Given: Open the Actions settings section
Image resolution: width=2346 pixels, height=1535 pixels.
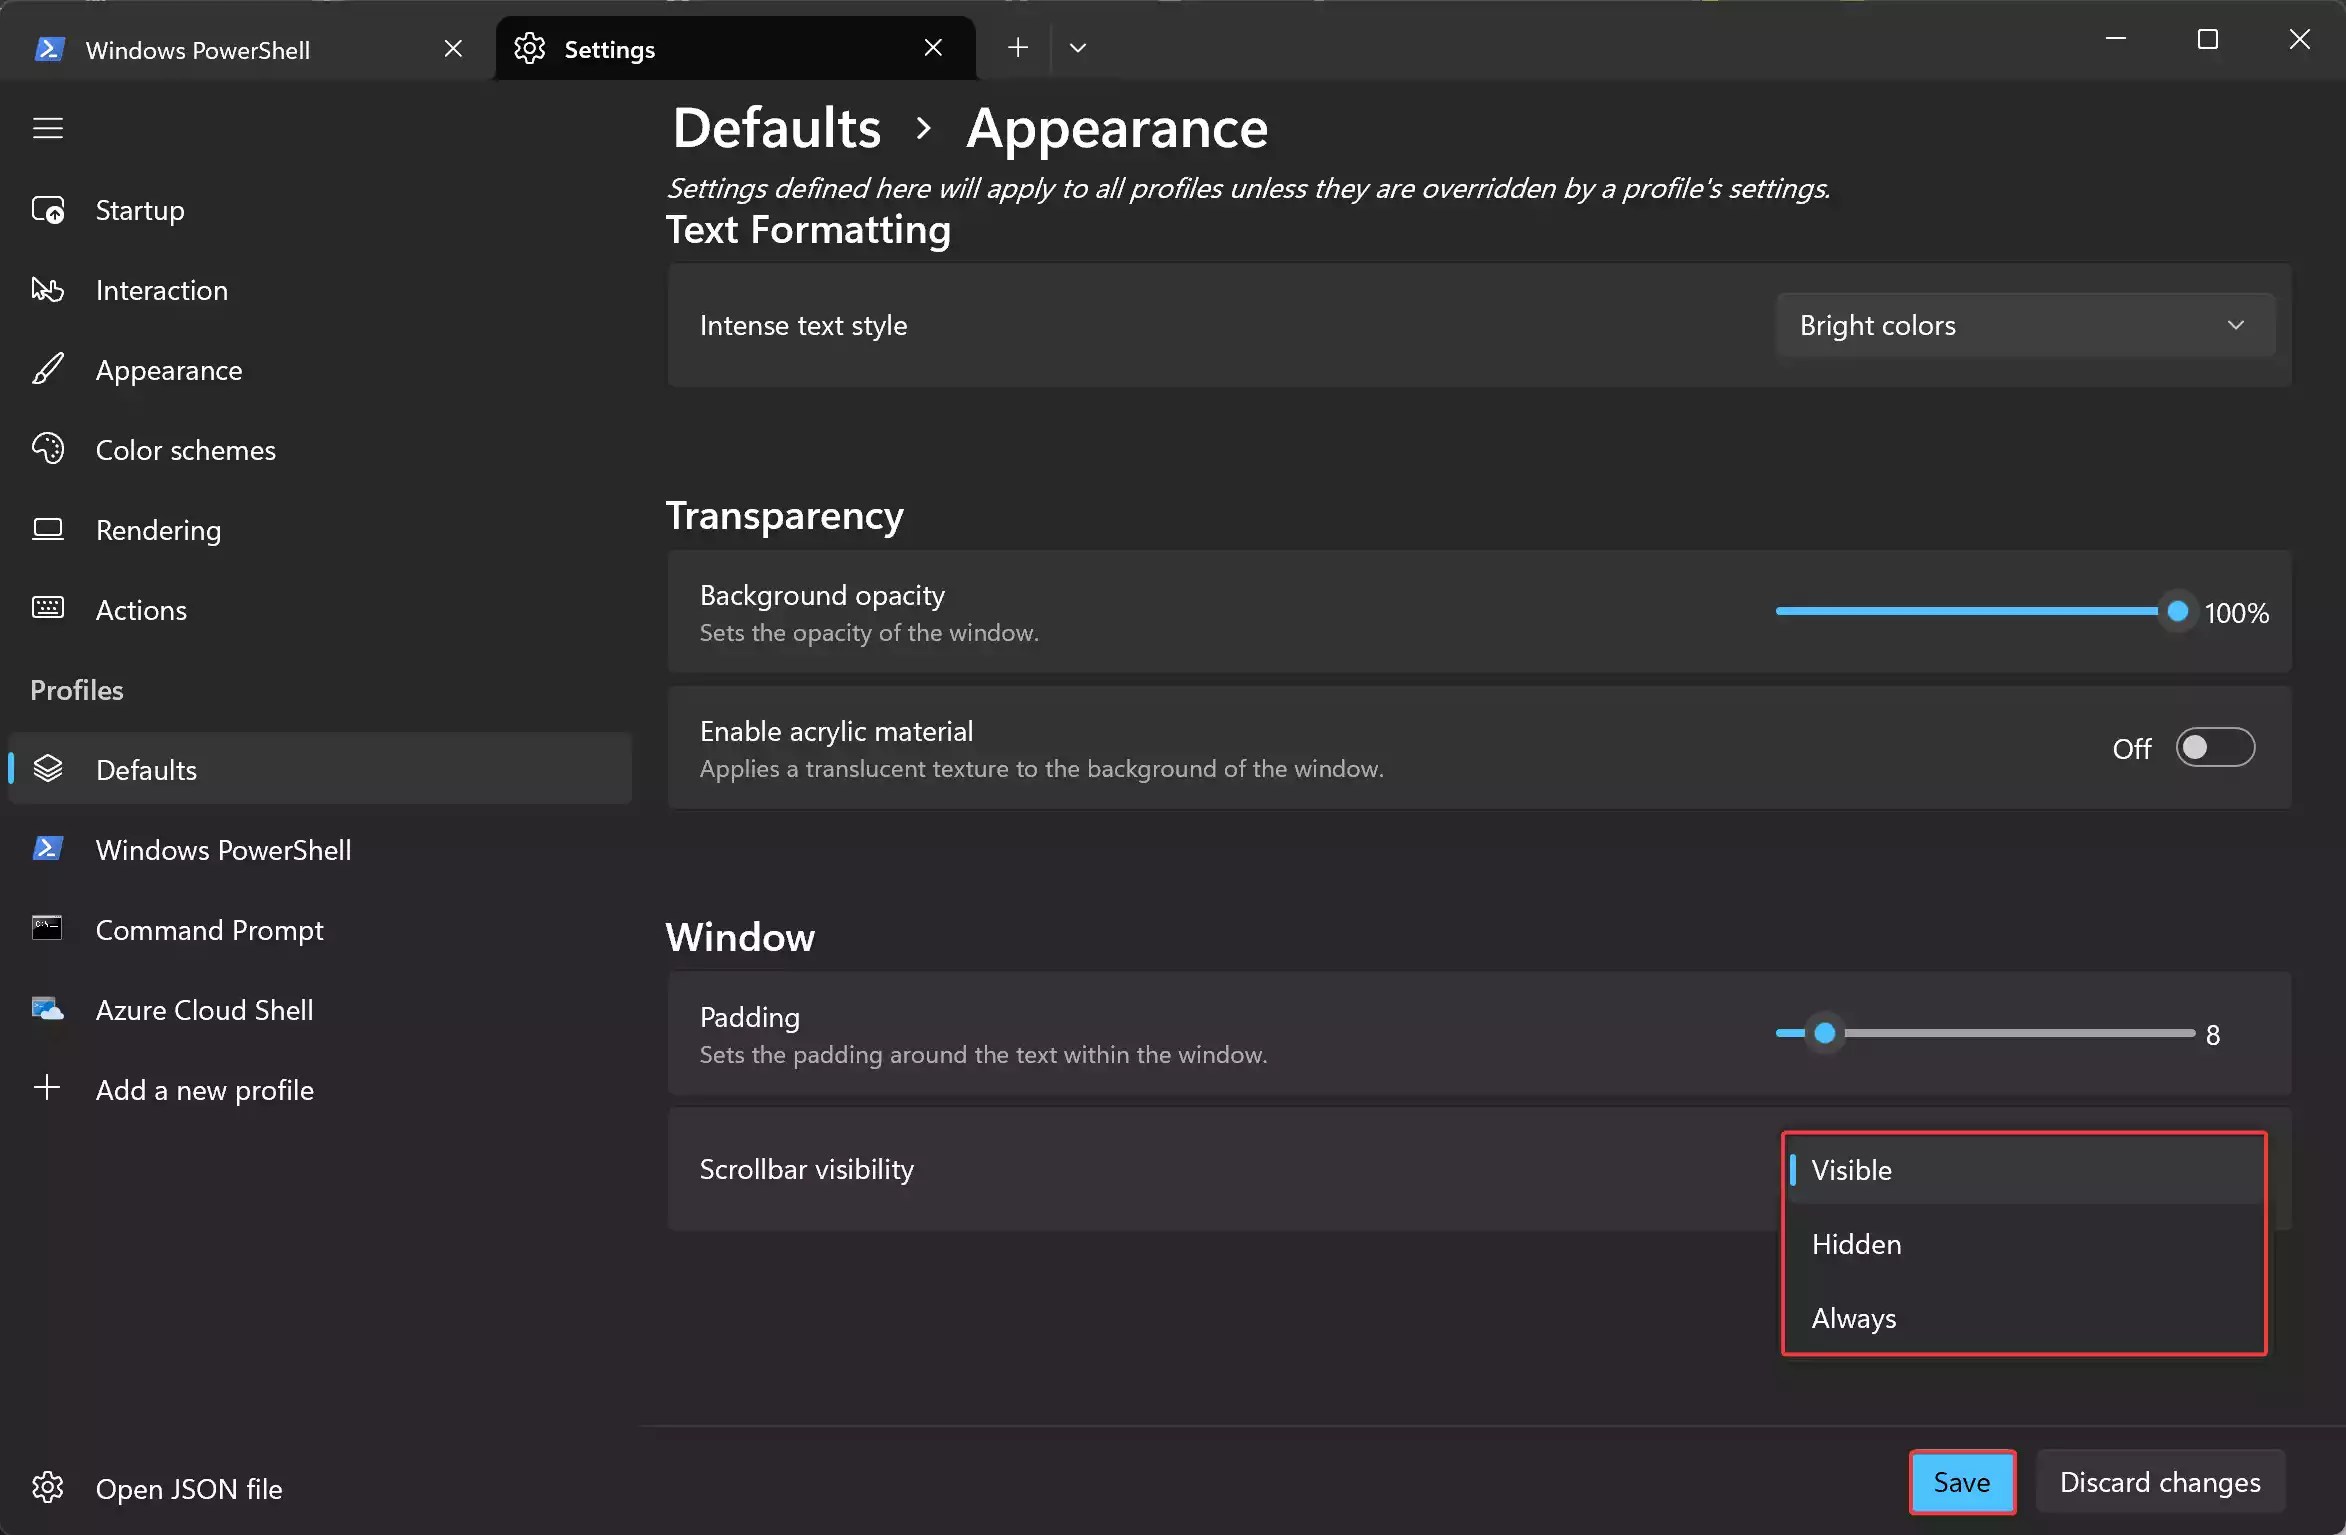Looking at the screenshot, I should click(141, 609).
